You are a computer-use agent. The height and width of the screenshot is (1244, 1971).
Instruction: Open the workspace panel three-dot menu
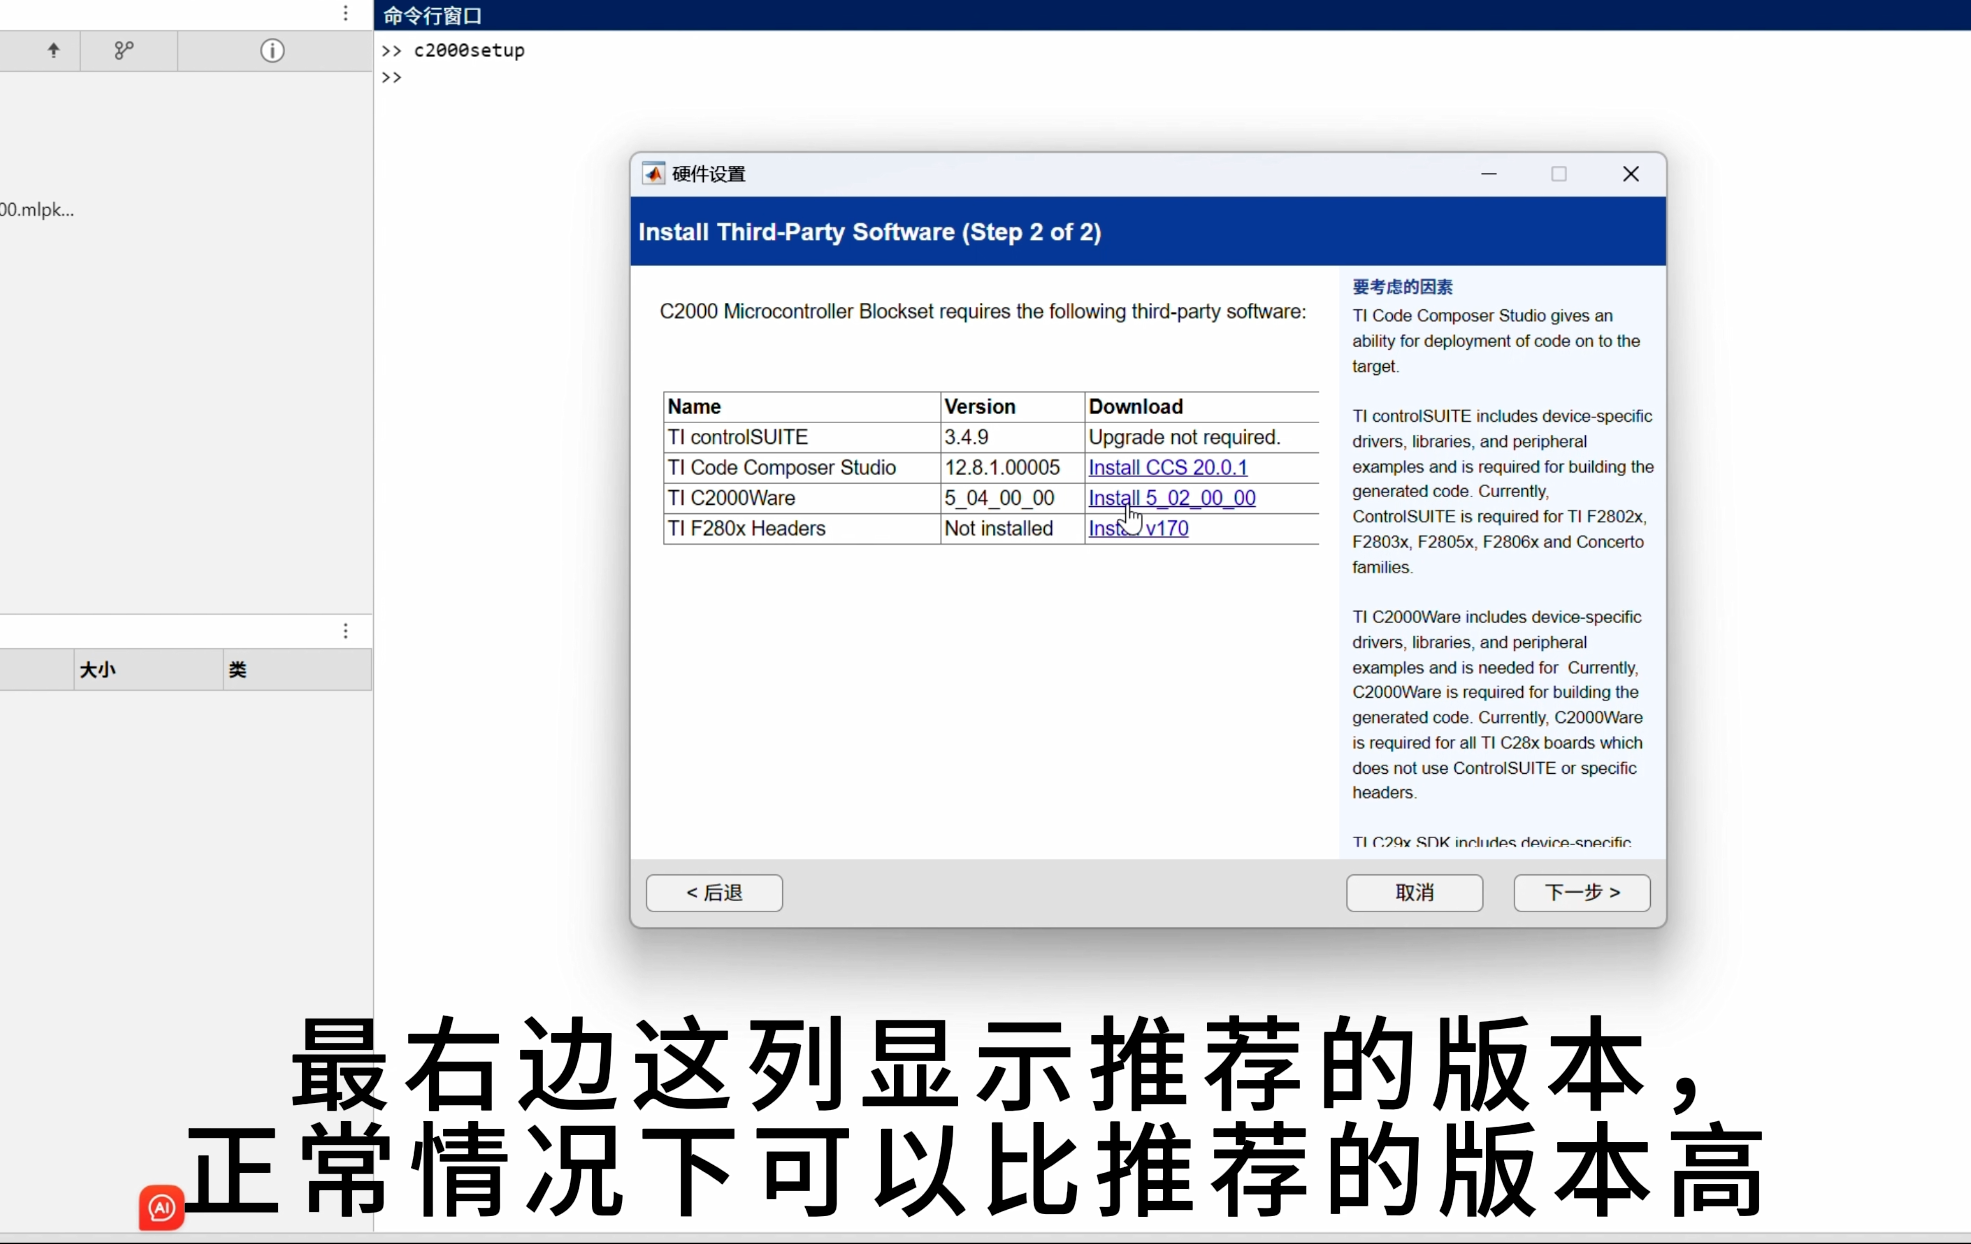(x=346, y=631)
